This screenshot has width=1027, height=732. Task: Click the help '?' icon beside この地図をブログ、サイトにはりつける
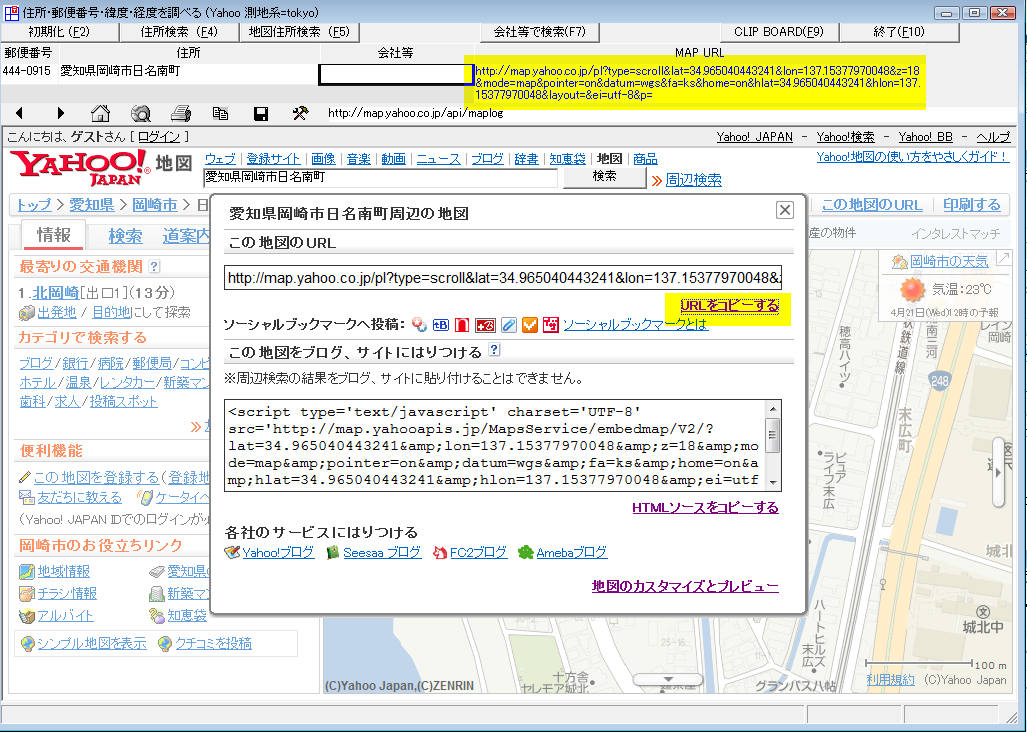[x=495, y=350]
